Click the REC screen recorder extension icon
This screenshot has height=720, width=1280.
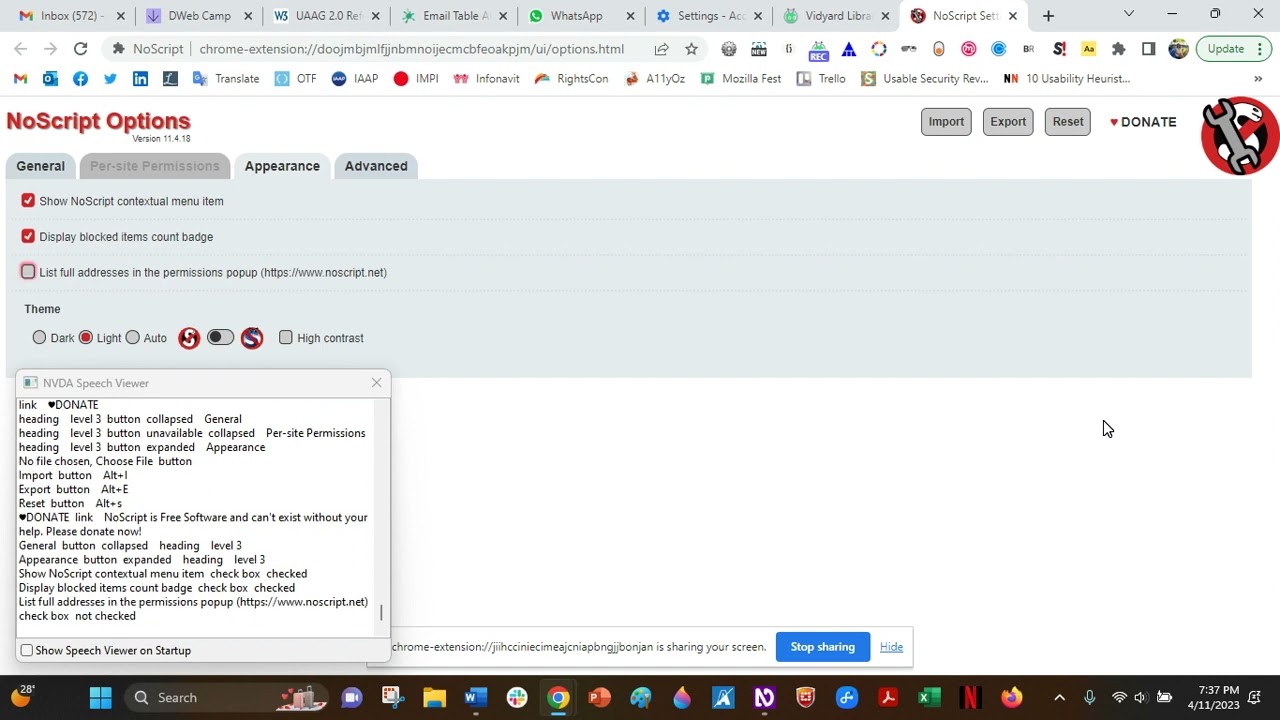[x=818, y=49]
